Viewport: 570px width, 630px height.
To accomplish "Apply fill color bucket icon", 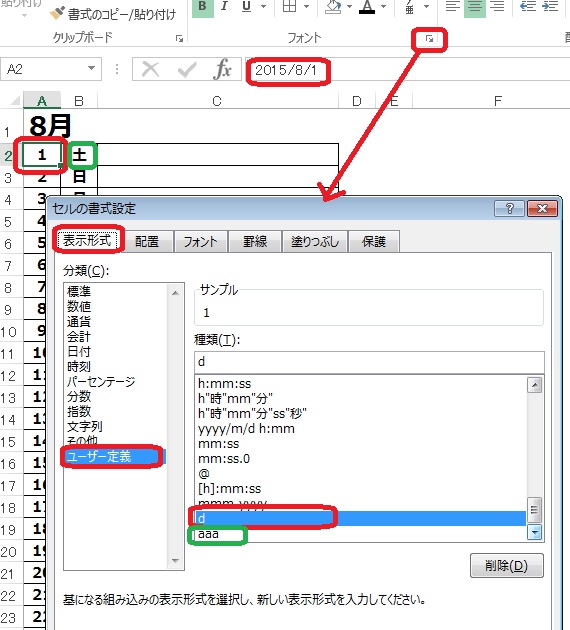I will click(x=333, y=7).
